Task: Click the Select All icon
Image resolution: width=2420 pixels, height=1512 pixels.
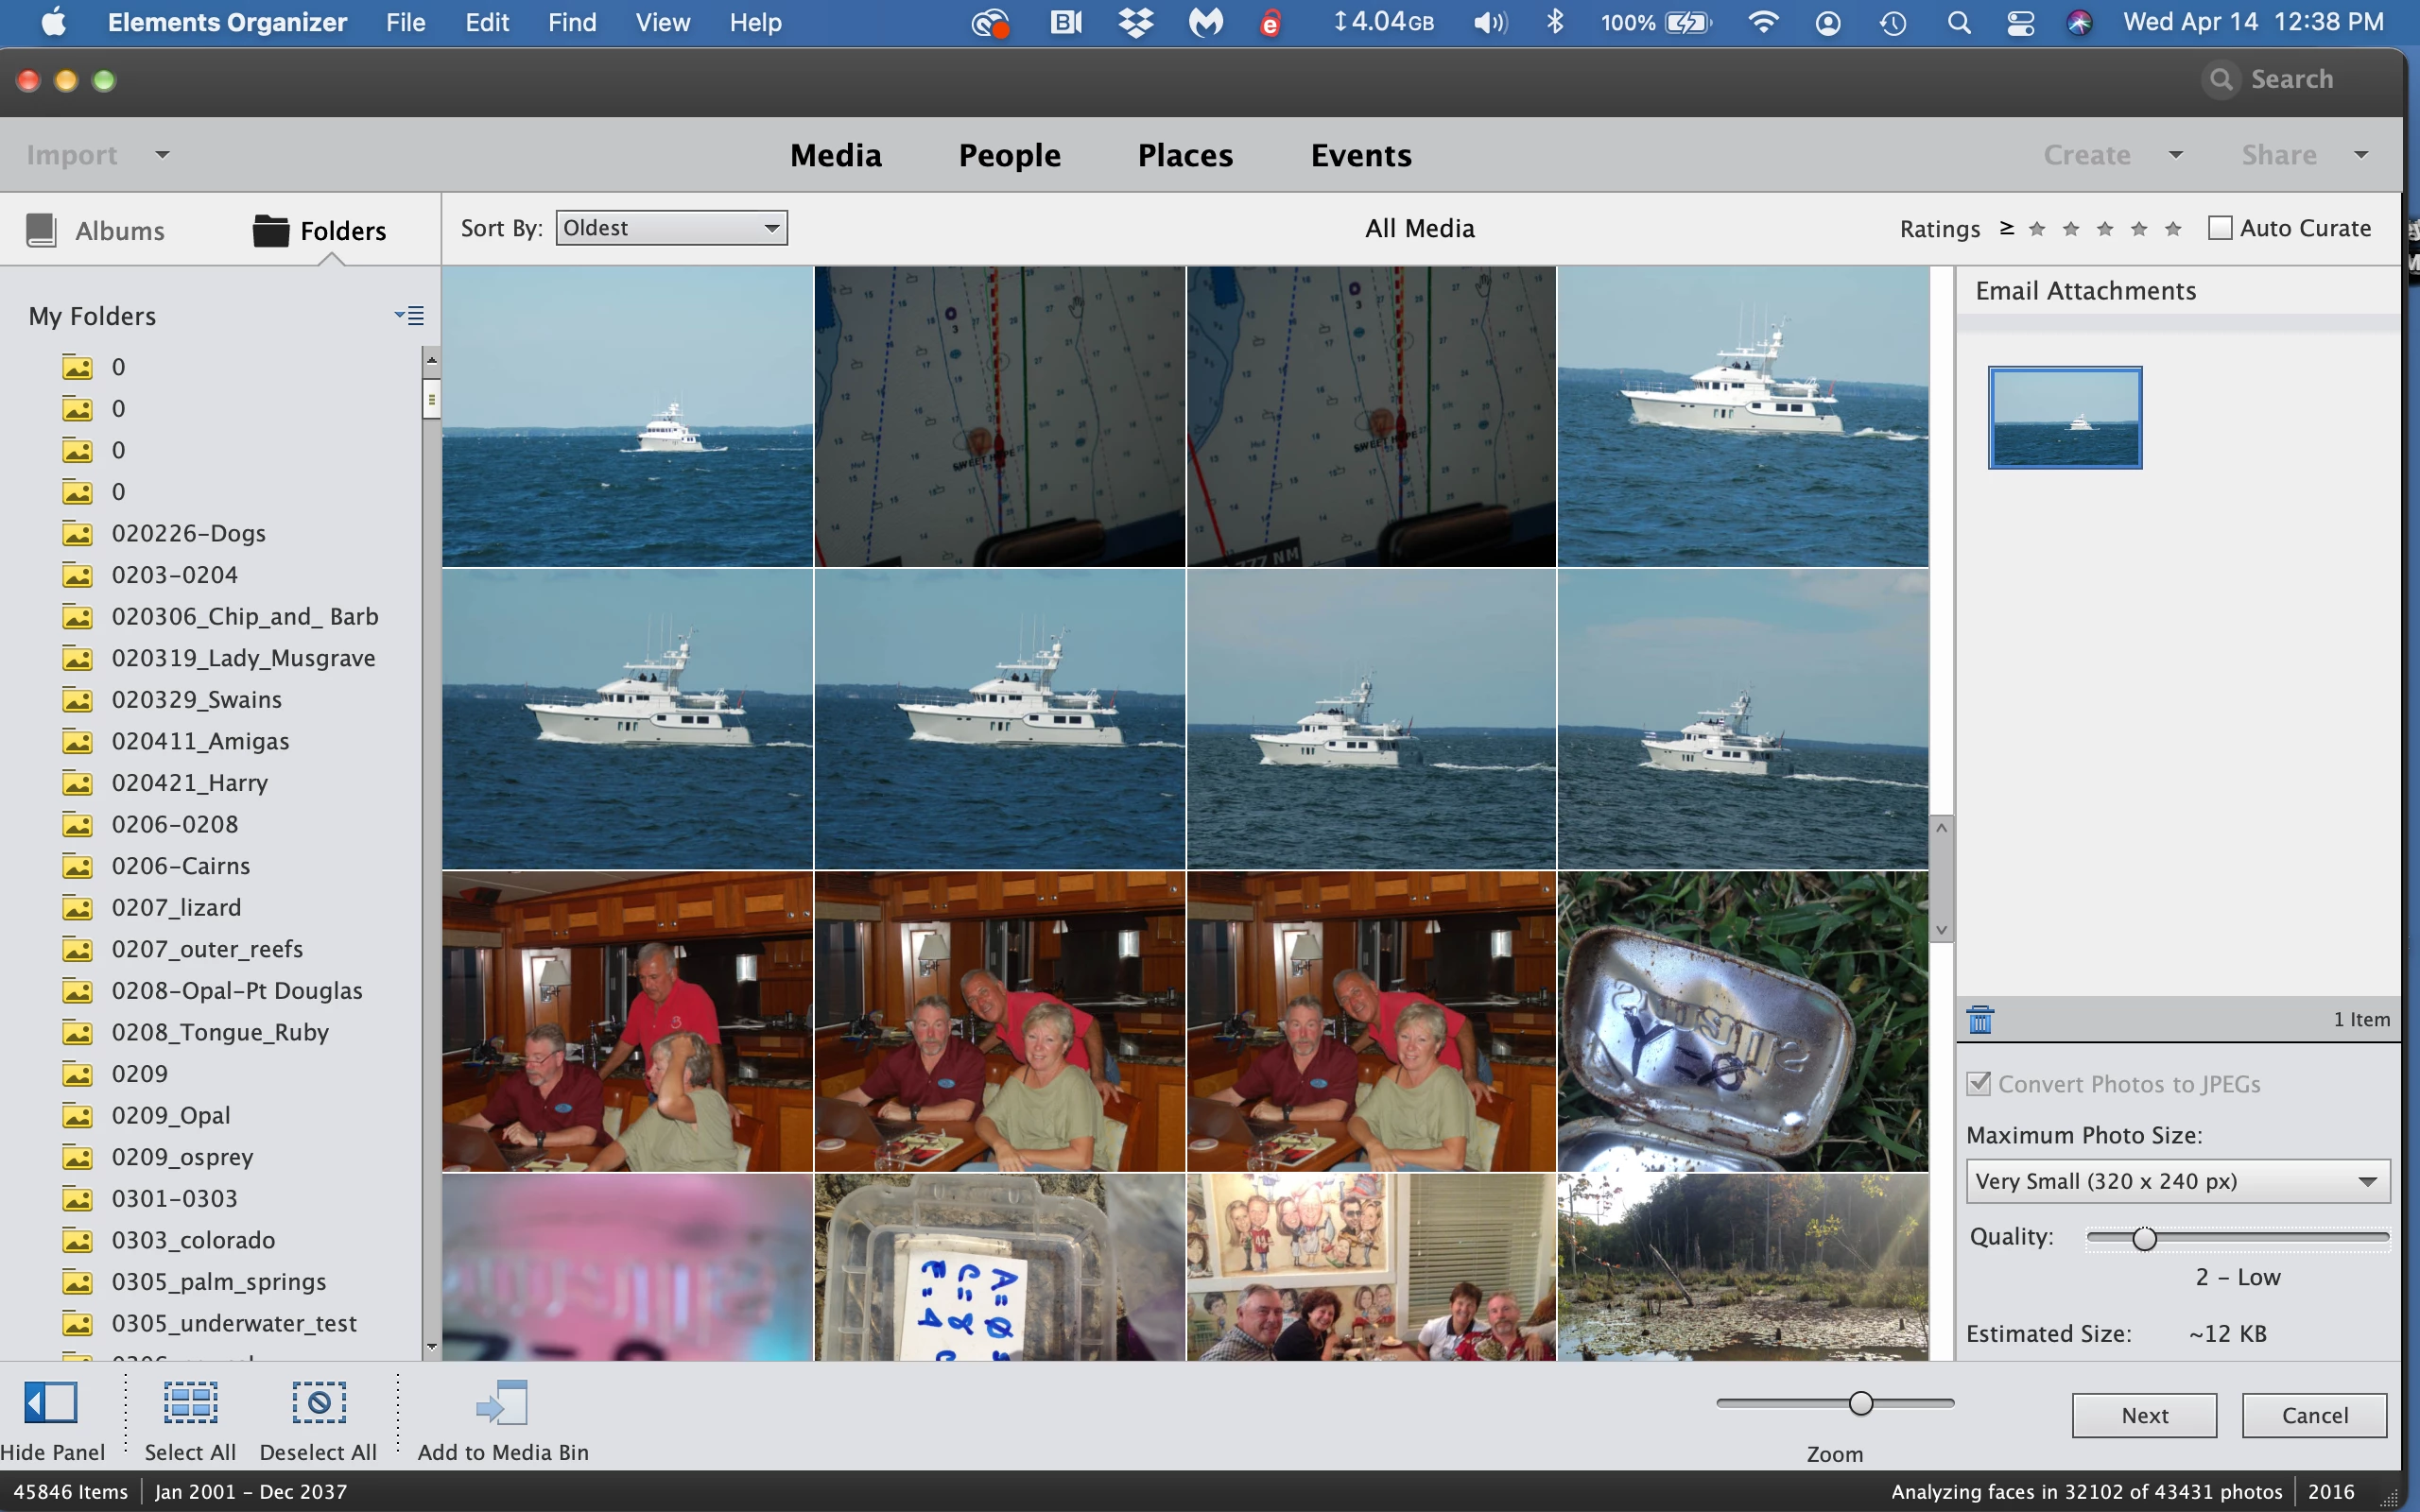Action: (190, 1402)
